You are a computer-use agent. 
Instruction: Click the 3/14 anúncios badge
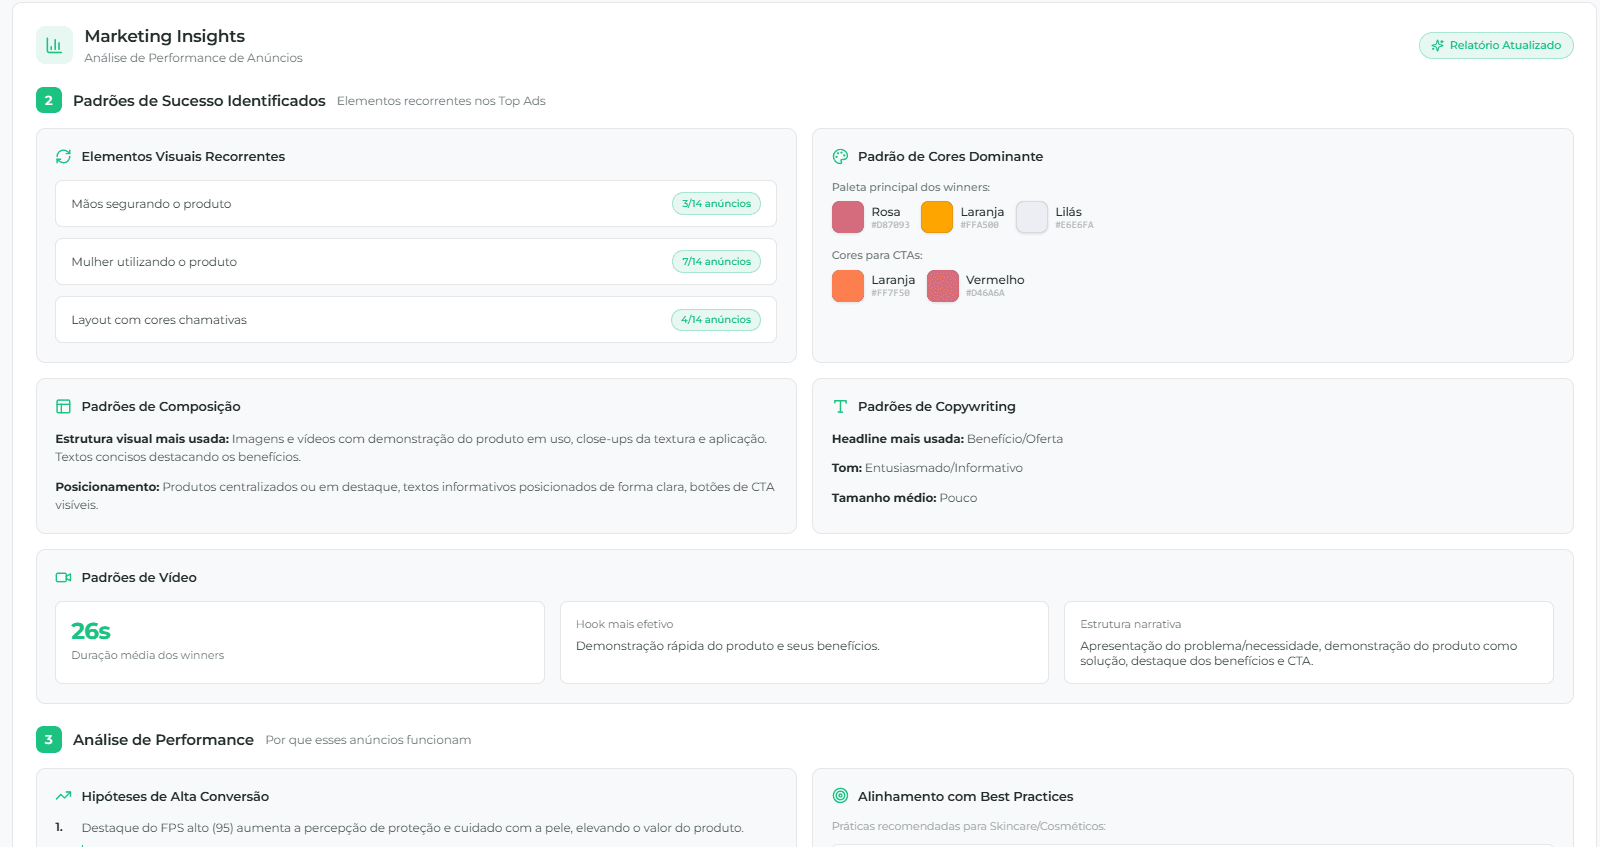pos(716,204)
